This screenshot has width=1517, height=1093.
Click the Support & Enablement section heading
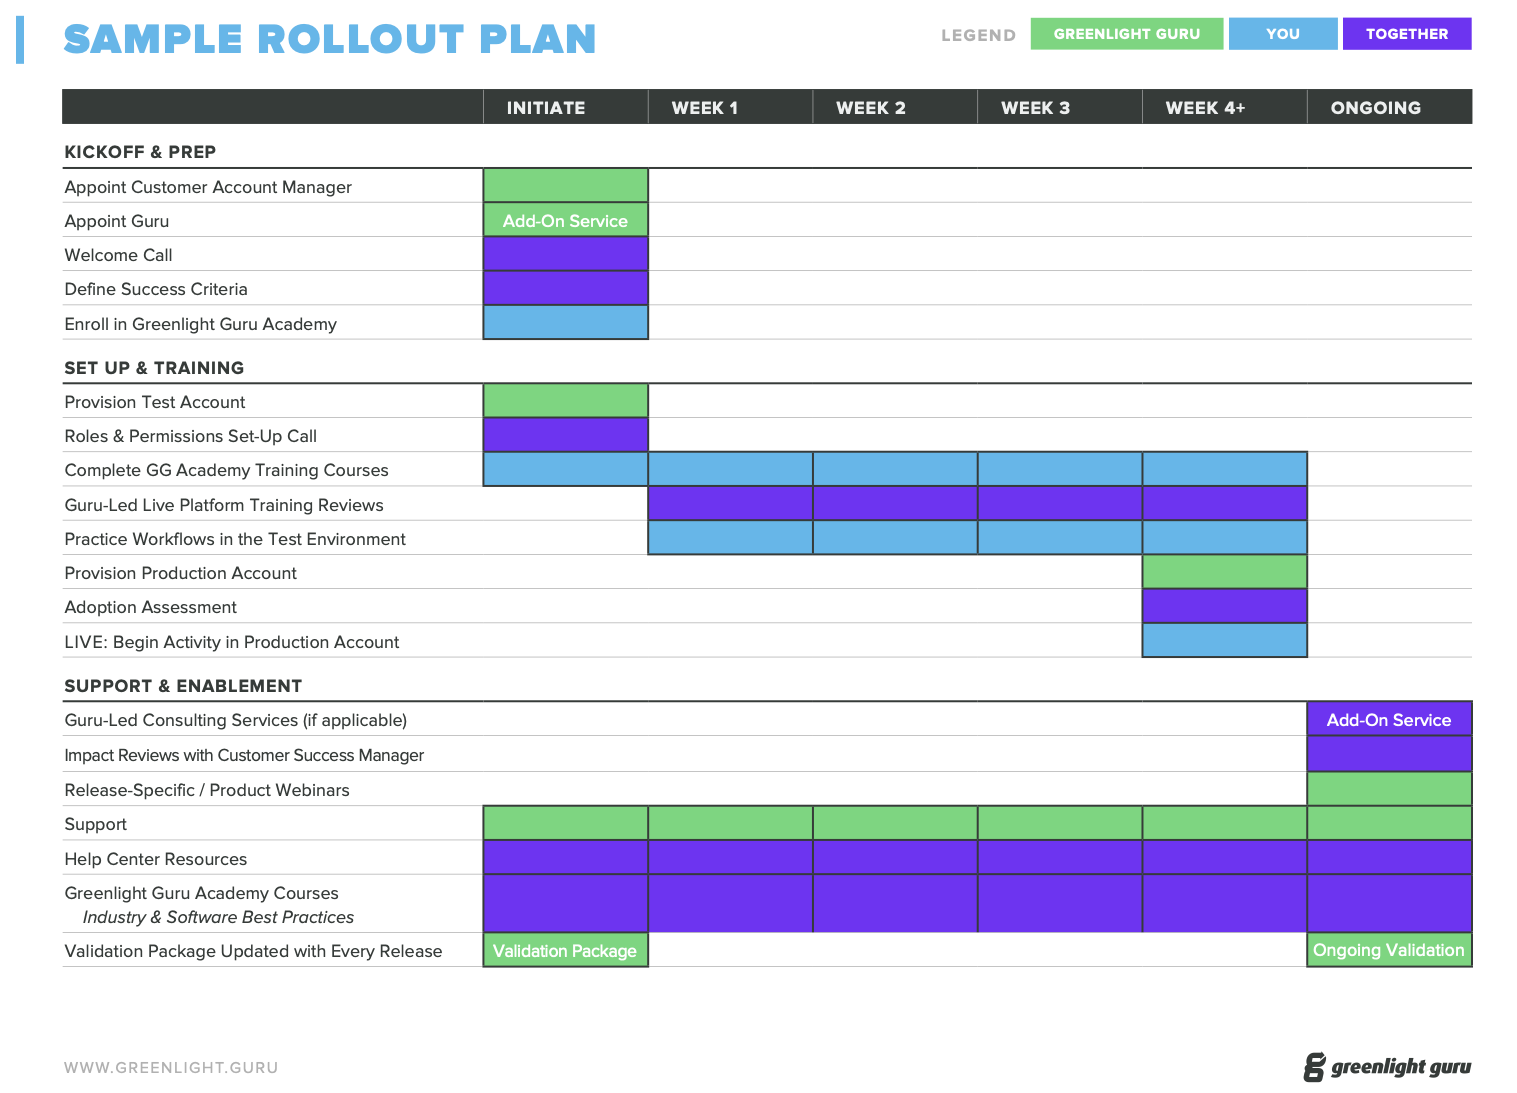point(183,686)
